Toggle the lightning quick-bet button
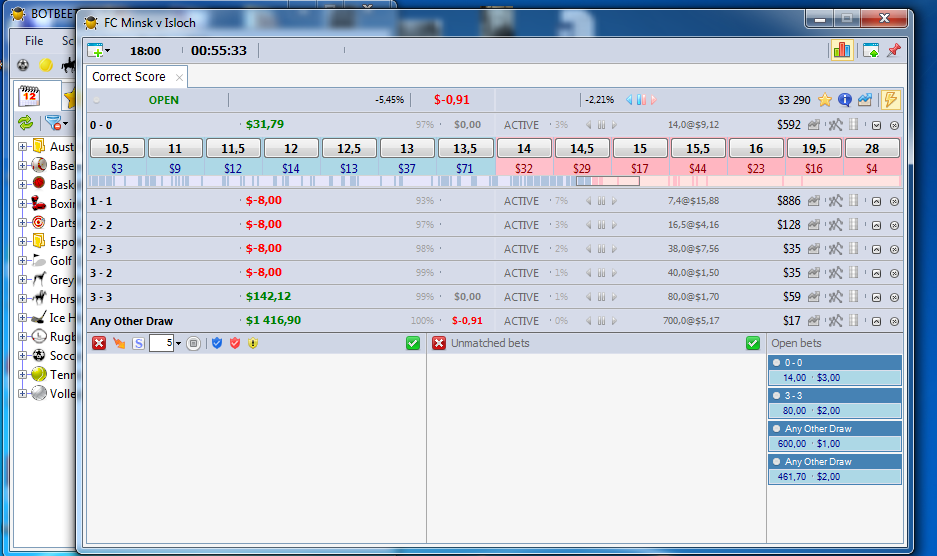 coord(890,100)
